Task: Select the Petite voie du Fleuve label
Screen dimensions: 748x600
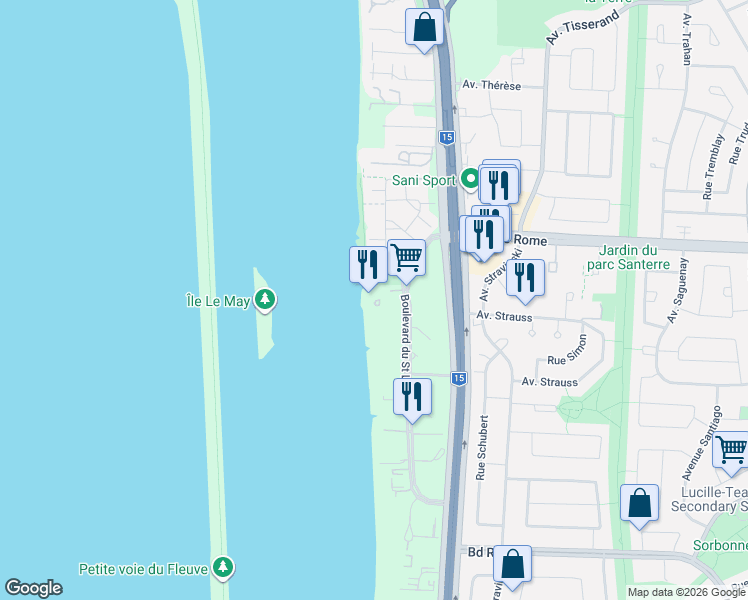Action: click(x=144, y=569)
